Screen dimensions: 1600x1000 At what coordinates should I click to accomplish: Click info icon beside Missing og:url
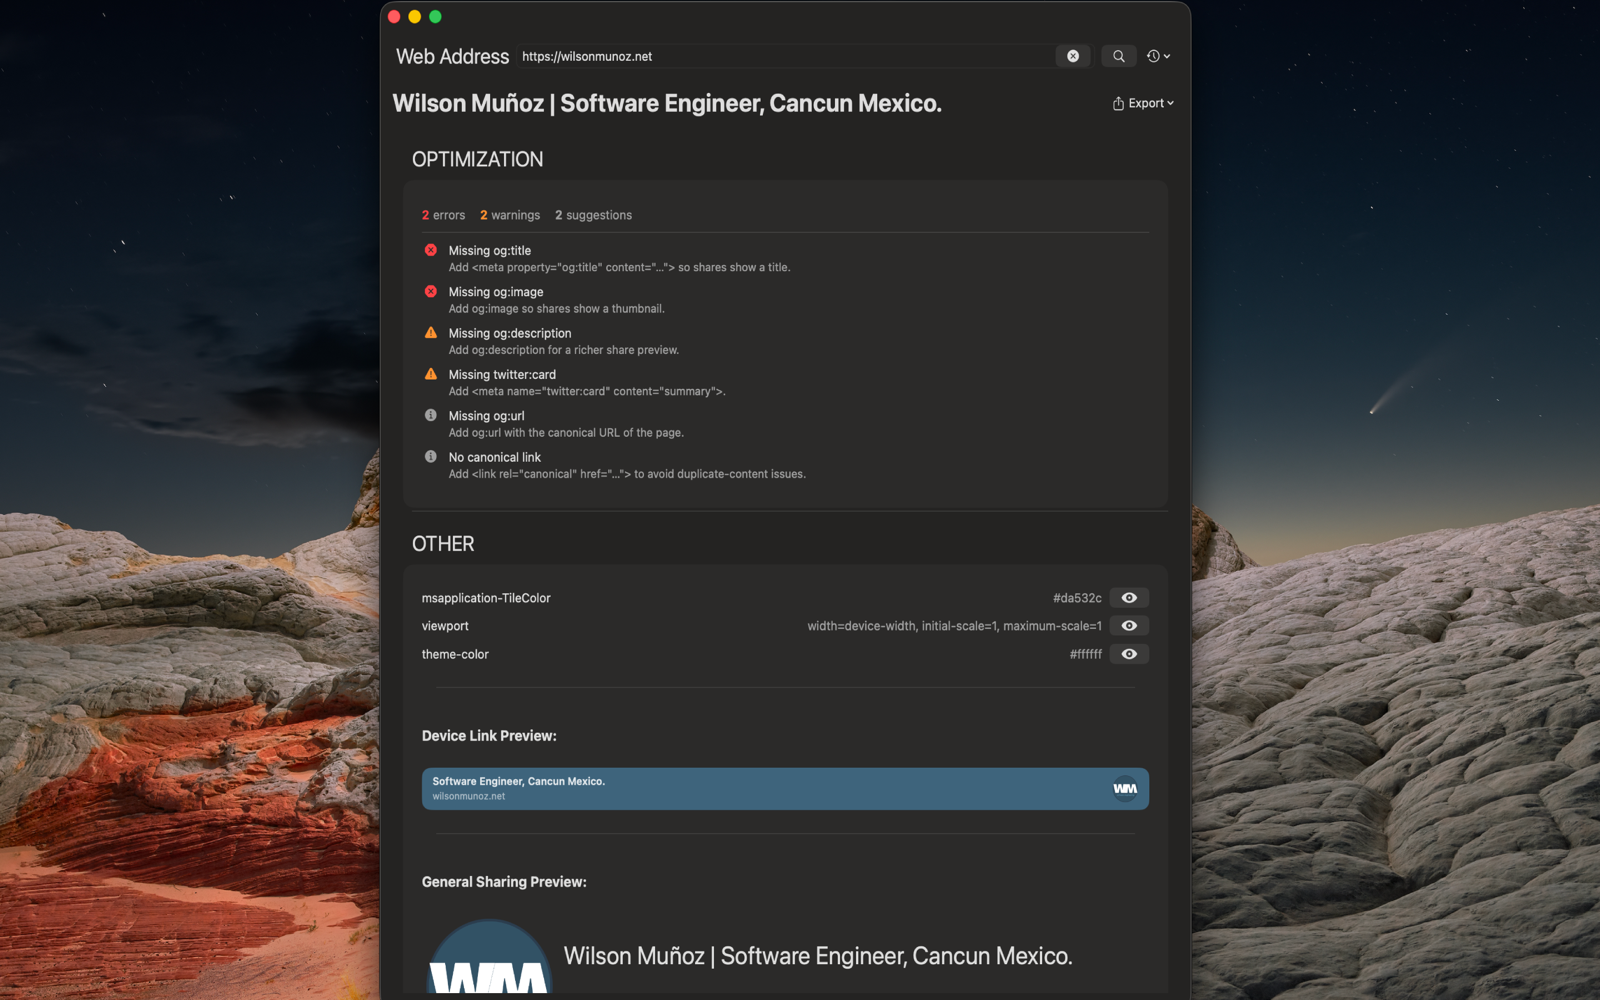pos(431,415)
